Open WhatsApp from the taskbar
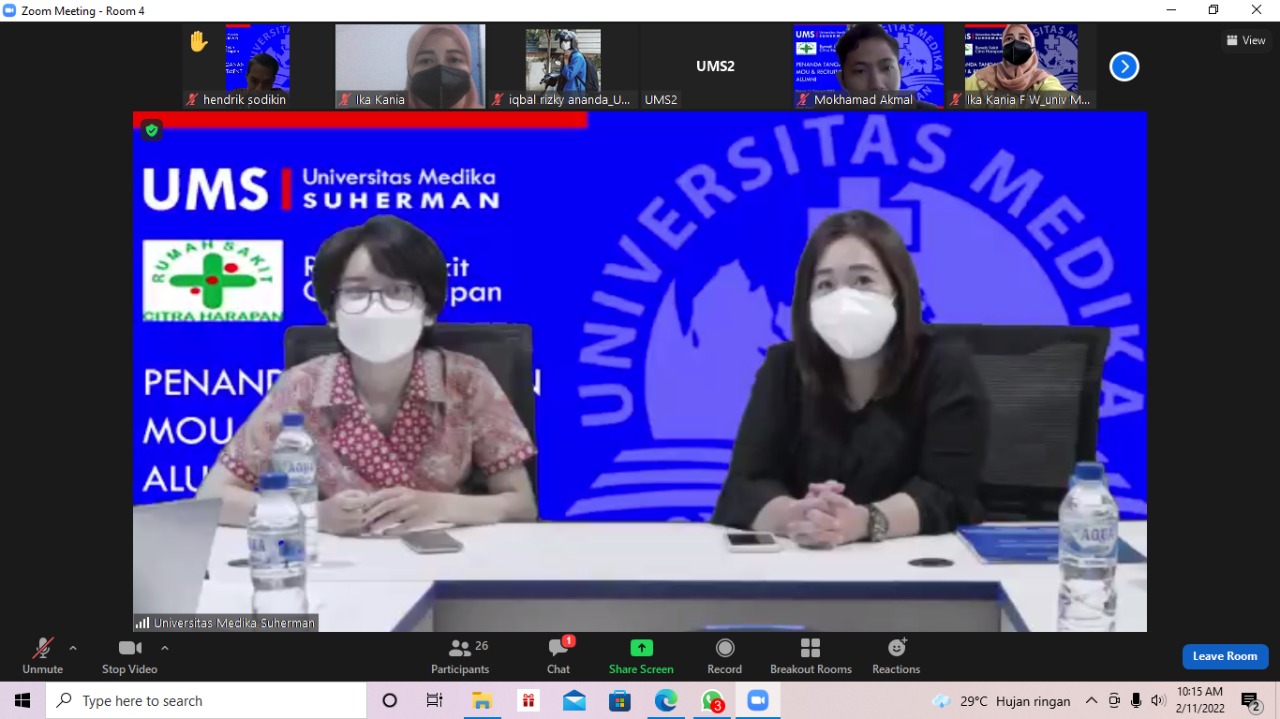Viewport: 1280px width, 719px height. 712,701
